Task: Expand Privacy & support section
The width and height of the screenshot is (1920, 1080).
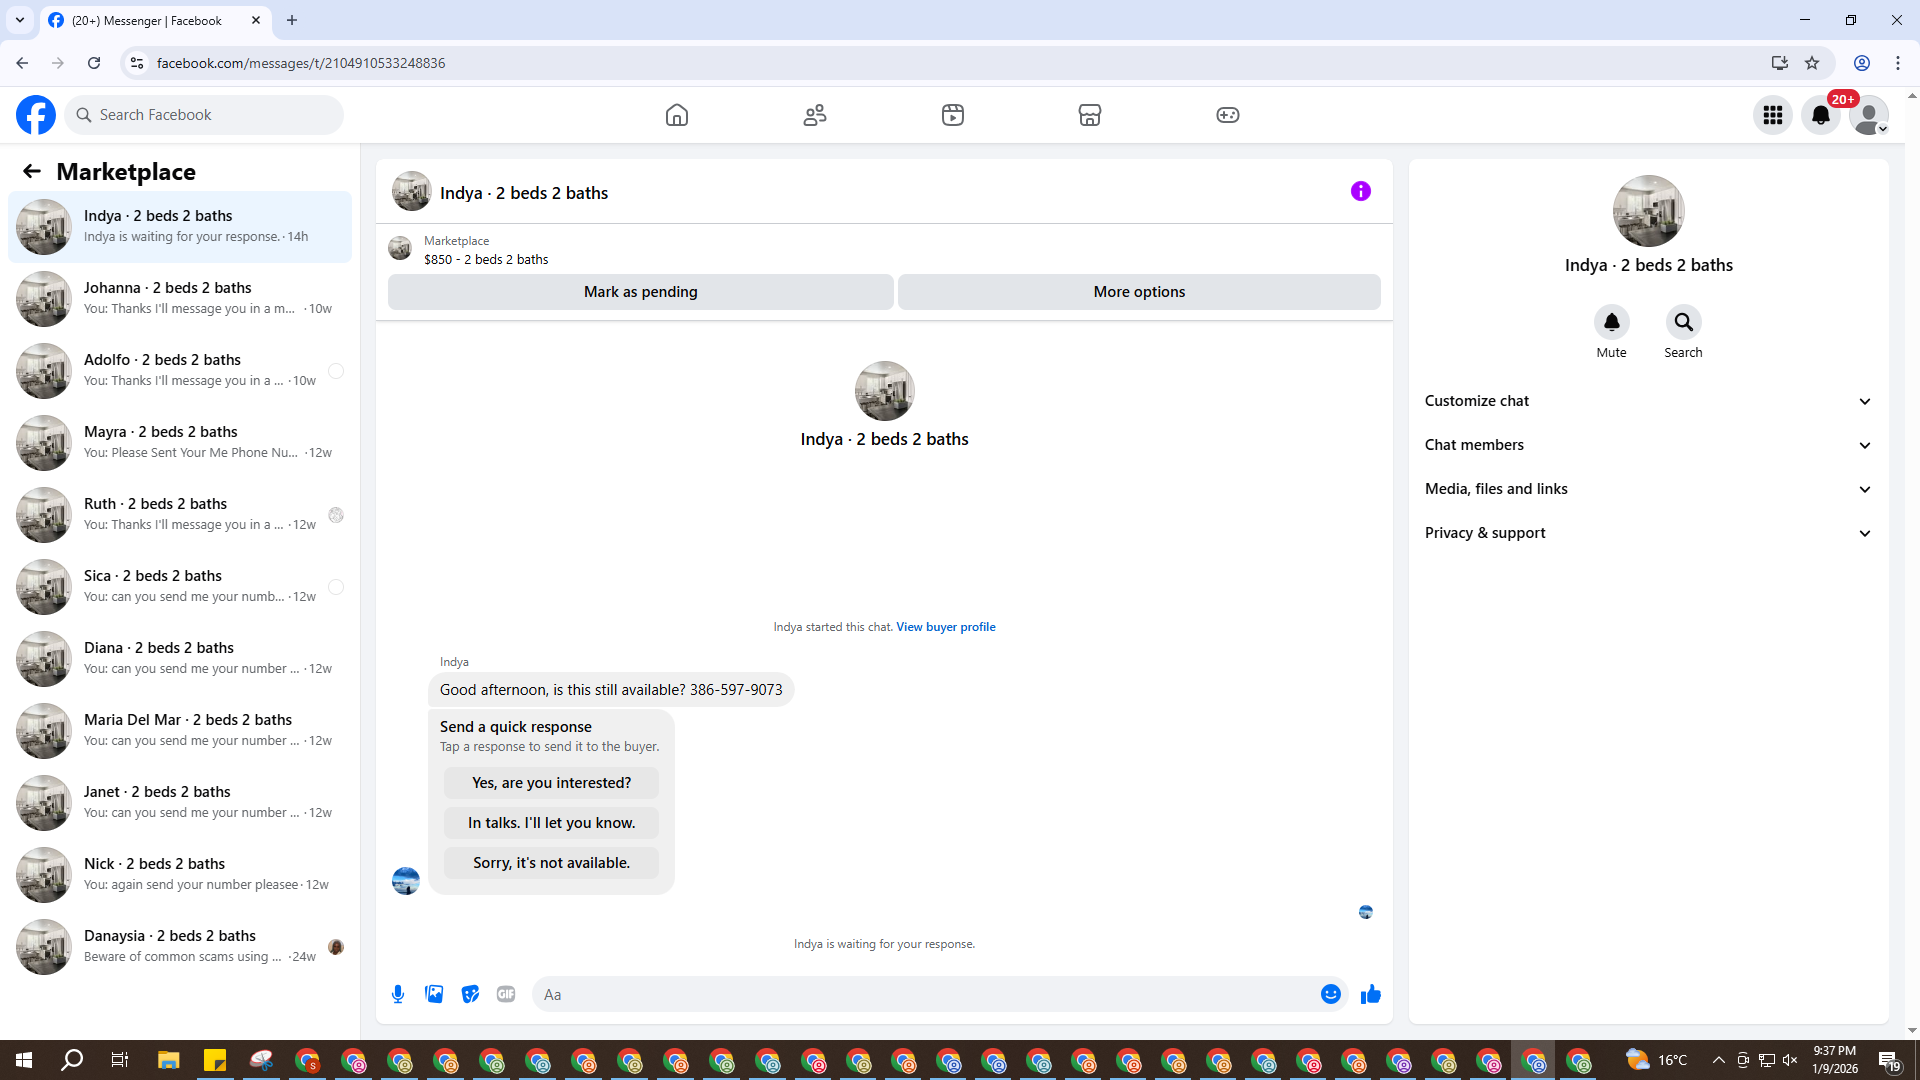Action: (x=1648, y=533)
